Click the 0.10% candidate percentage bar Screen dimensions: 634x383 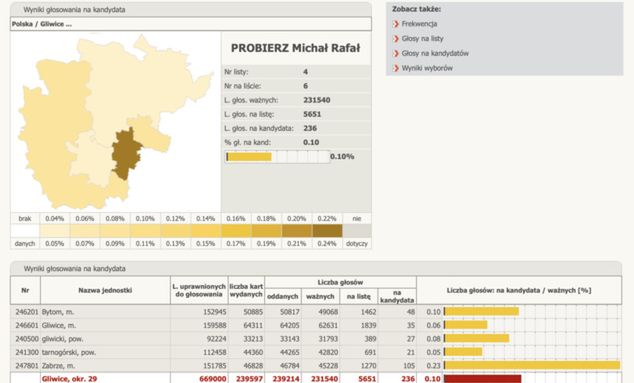(277, 157)
